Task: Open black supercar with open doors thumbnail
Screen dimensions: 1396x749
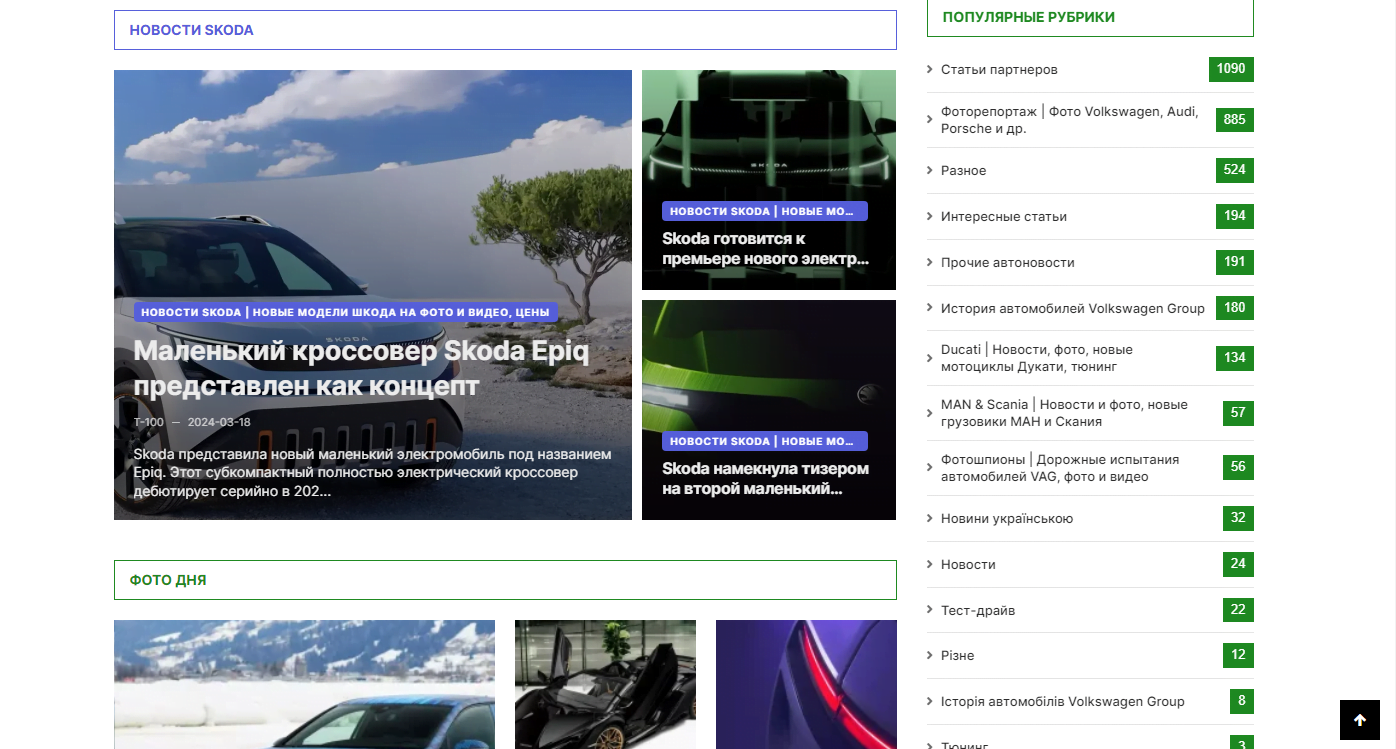Action: (605, 684)
